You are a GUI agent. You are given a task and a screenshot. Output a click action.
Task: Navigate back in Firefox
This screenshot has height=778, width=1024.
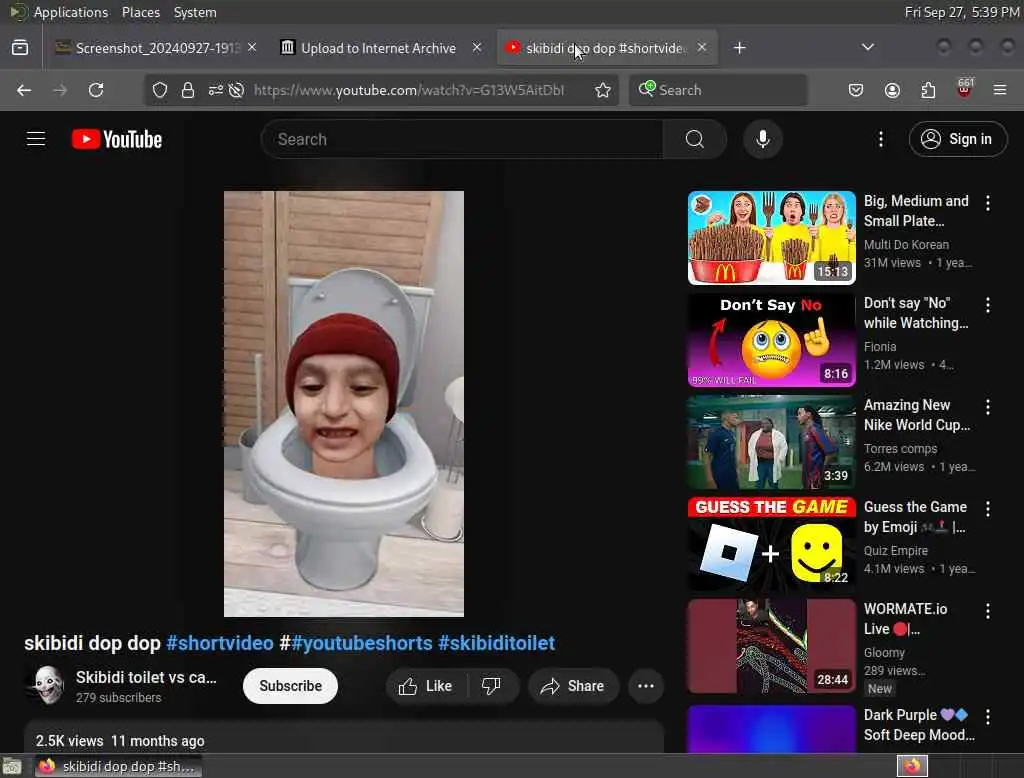[24, 90]
